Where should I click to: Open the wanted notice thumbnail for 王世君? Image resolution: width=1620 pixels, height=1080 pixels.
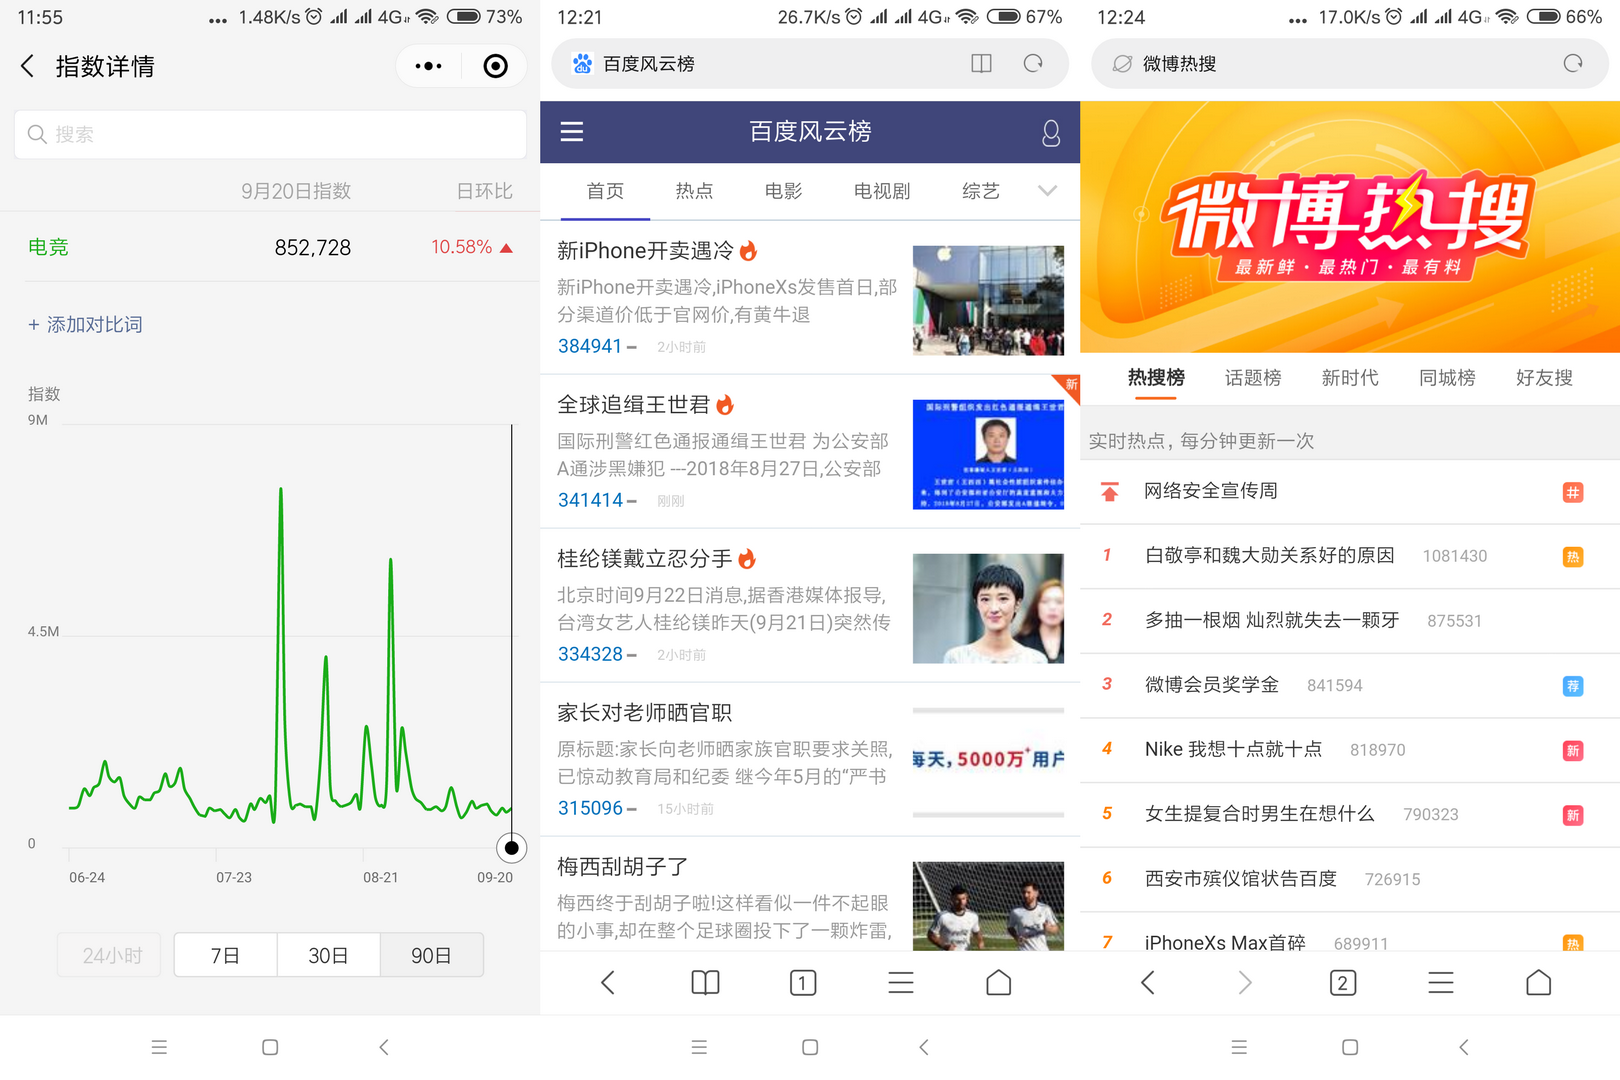(x=988, y=454)
